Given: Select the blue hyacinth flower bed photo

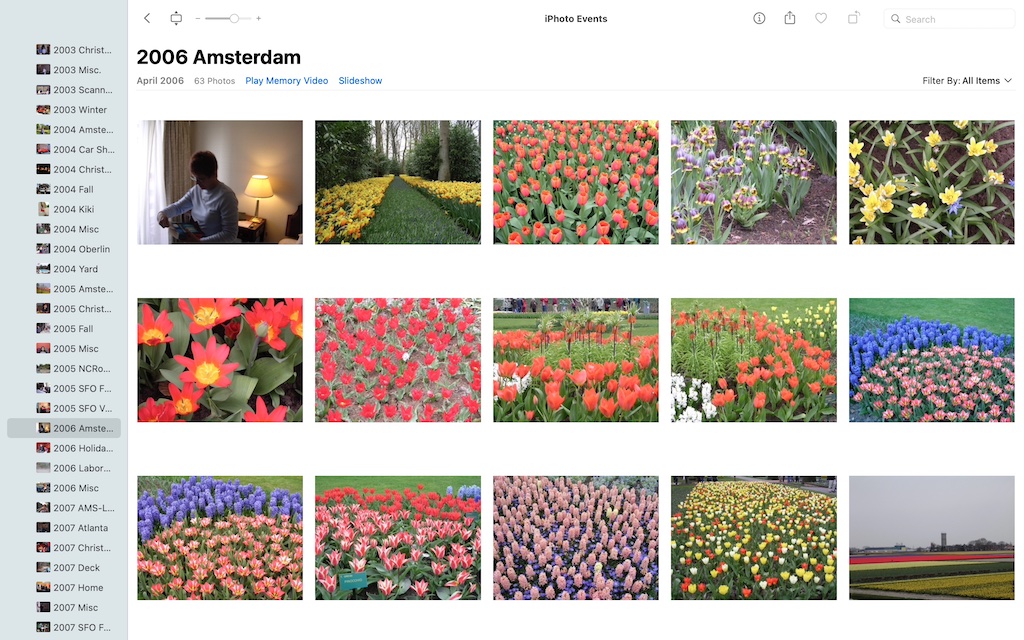Looking at the screenshot, I should click(x=931, y=360).
